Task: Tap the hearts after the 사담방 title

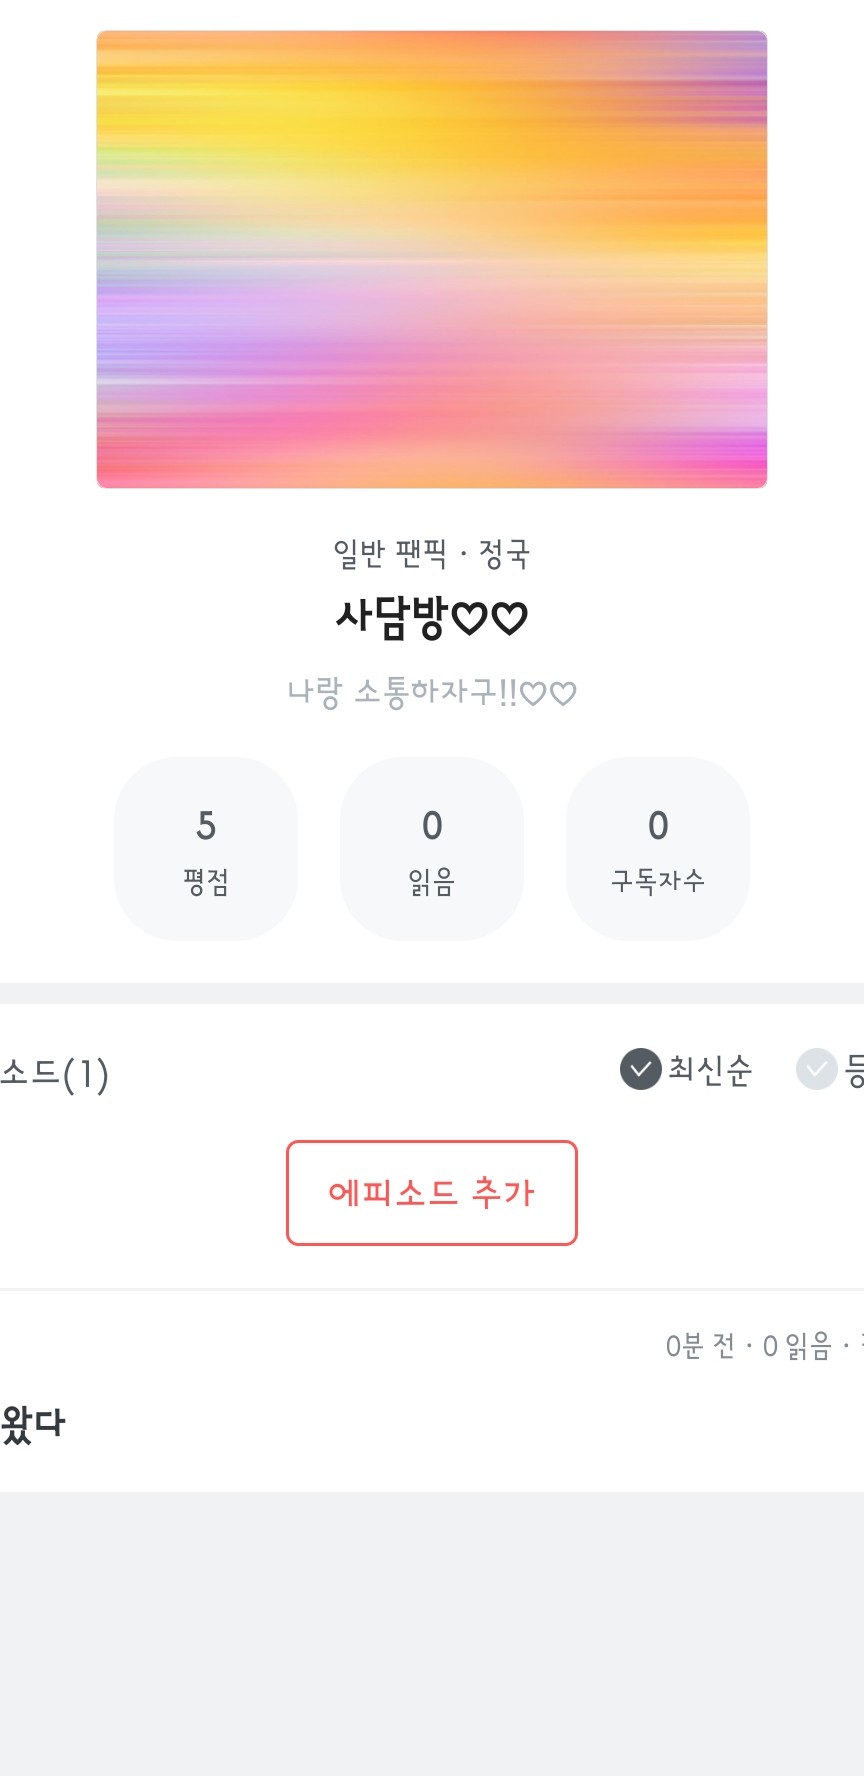Action: [489, 618]
